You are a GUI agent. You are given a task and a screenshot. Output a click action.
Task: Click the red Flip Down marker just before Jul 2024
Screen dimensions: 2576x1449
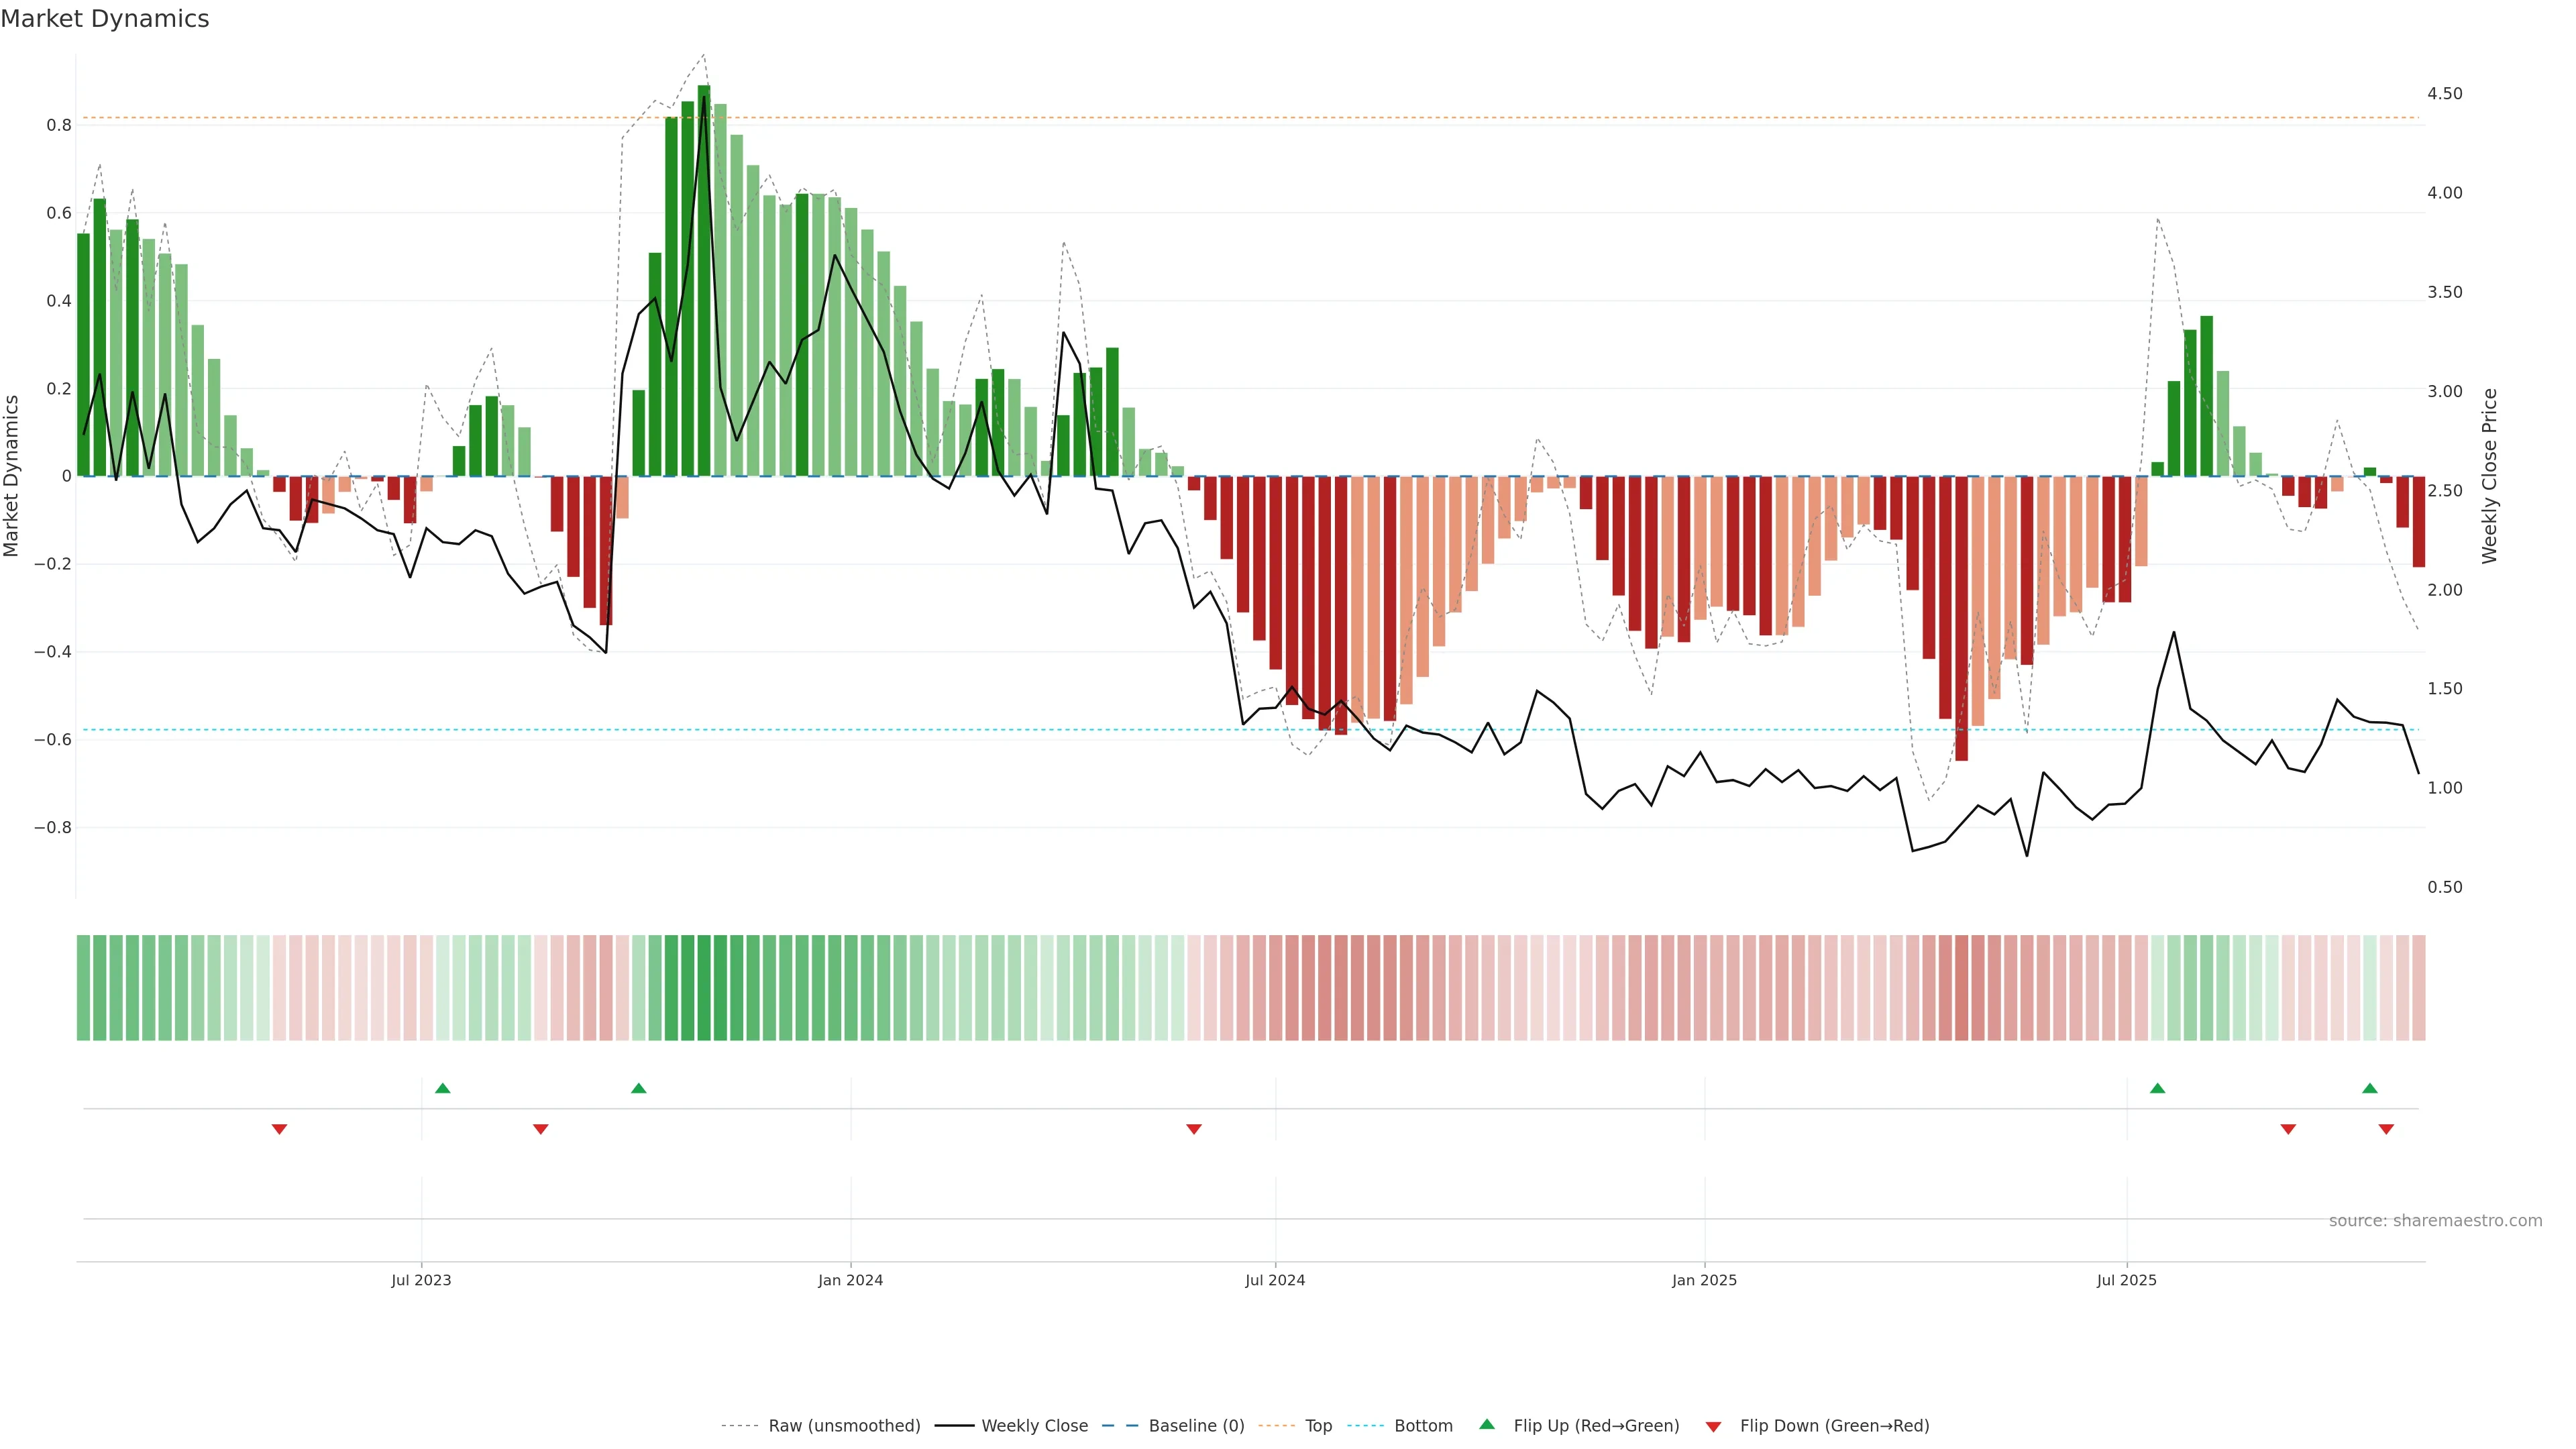click(1193, 1129)
